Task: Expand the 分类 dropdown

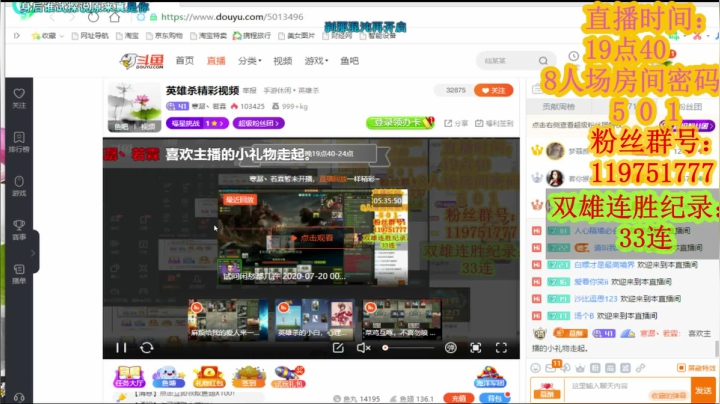Action: coord(250,61)
